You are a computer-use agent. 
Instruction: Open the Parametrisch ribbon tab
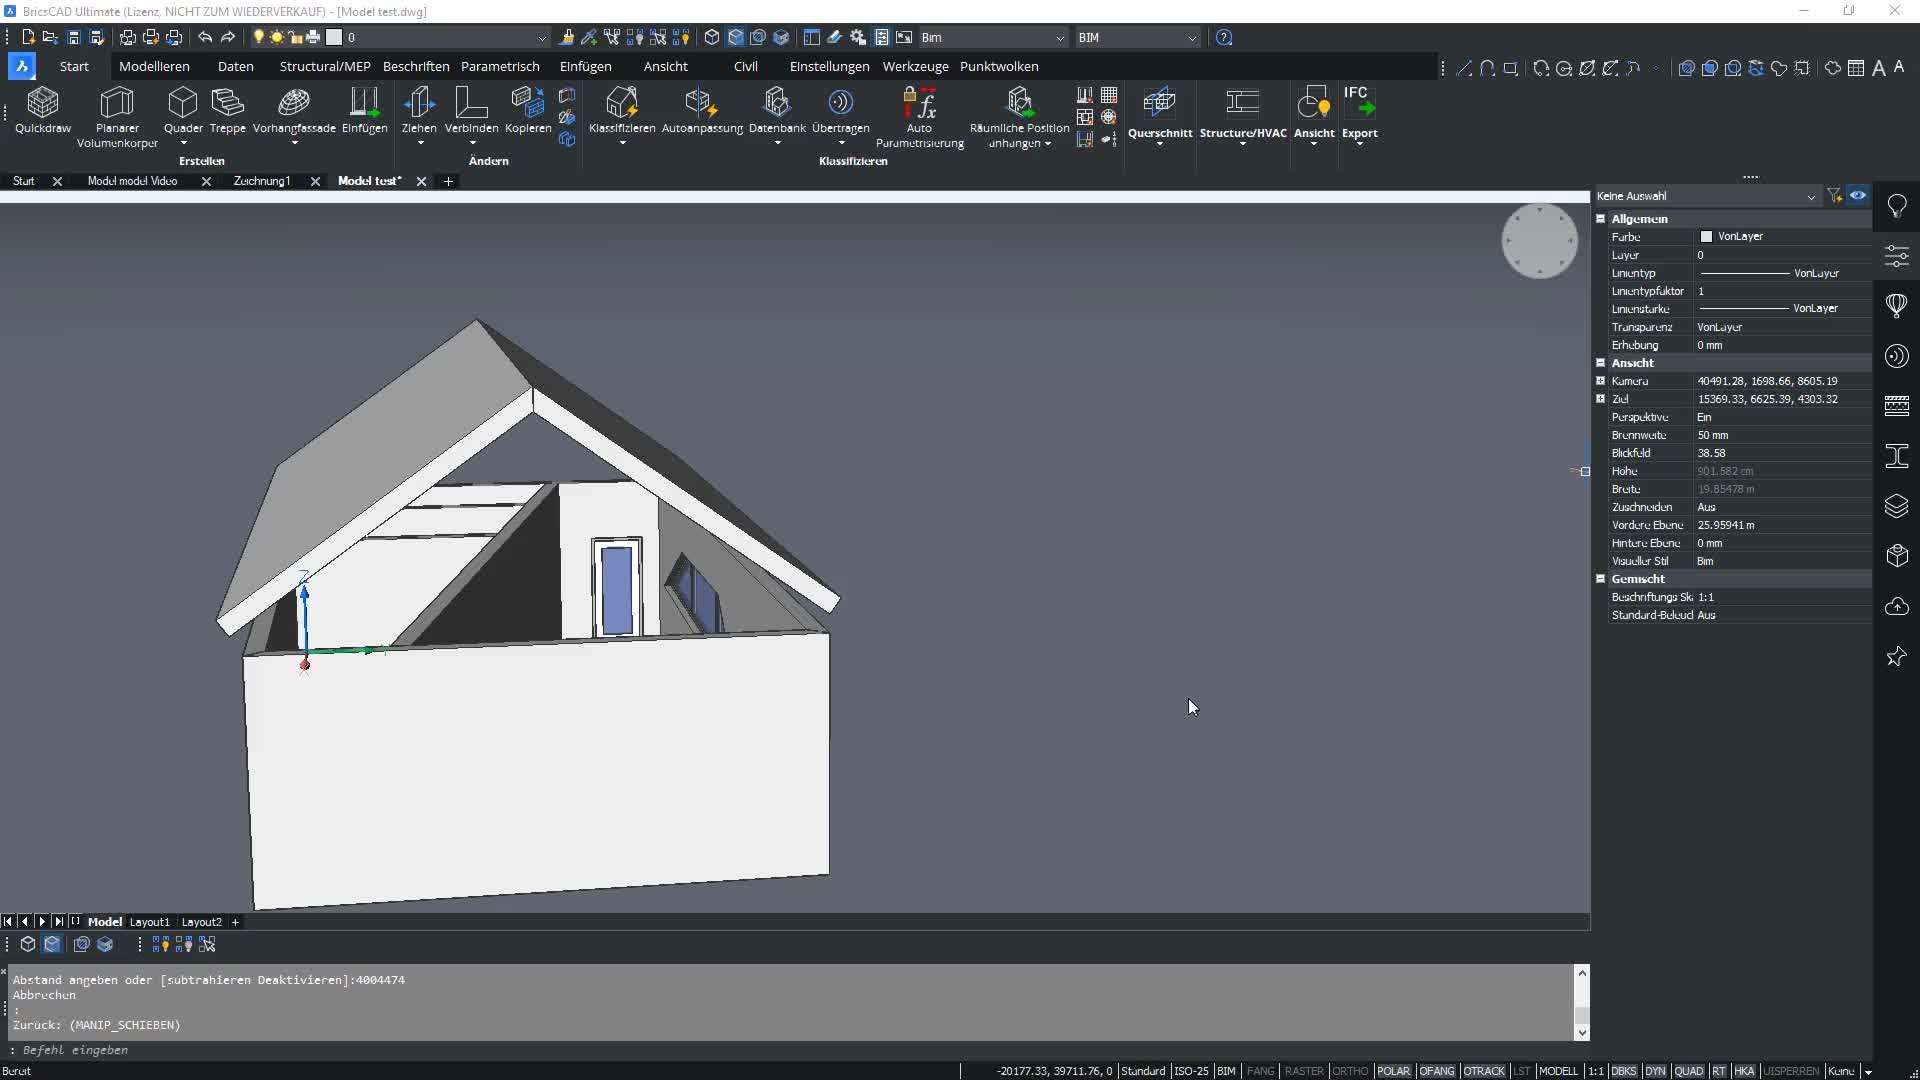500,66
